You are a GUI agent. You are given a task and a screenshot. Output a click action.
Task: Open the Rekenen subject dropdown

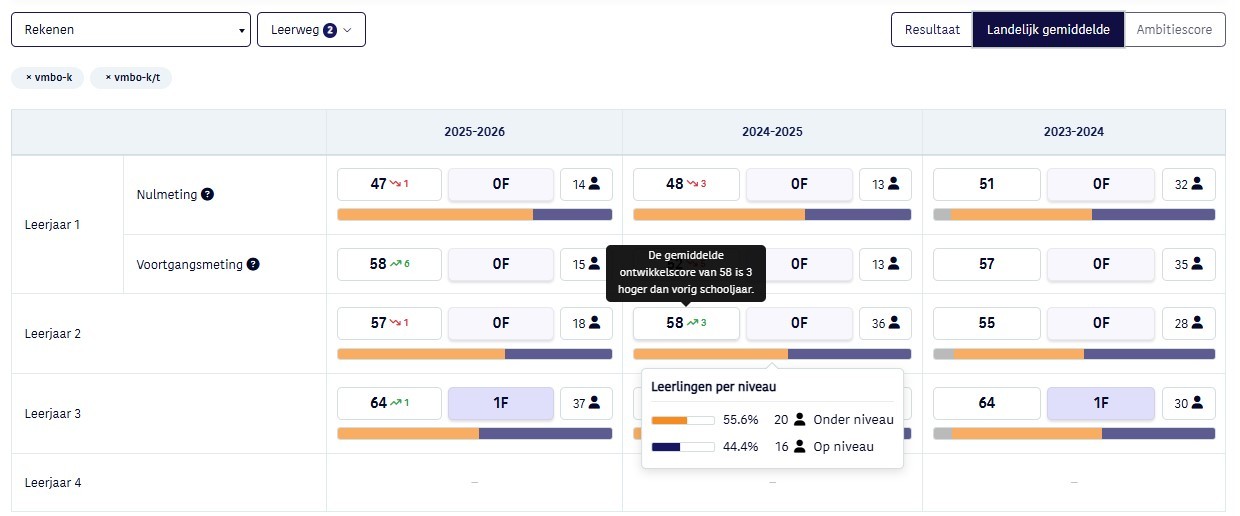click(130, 29)
